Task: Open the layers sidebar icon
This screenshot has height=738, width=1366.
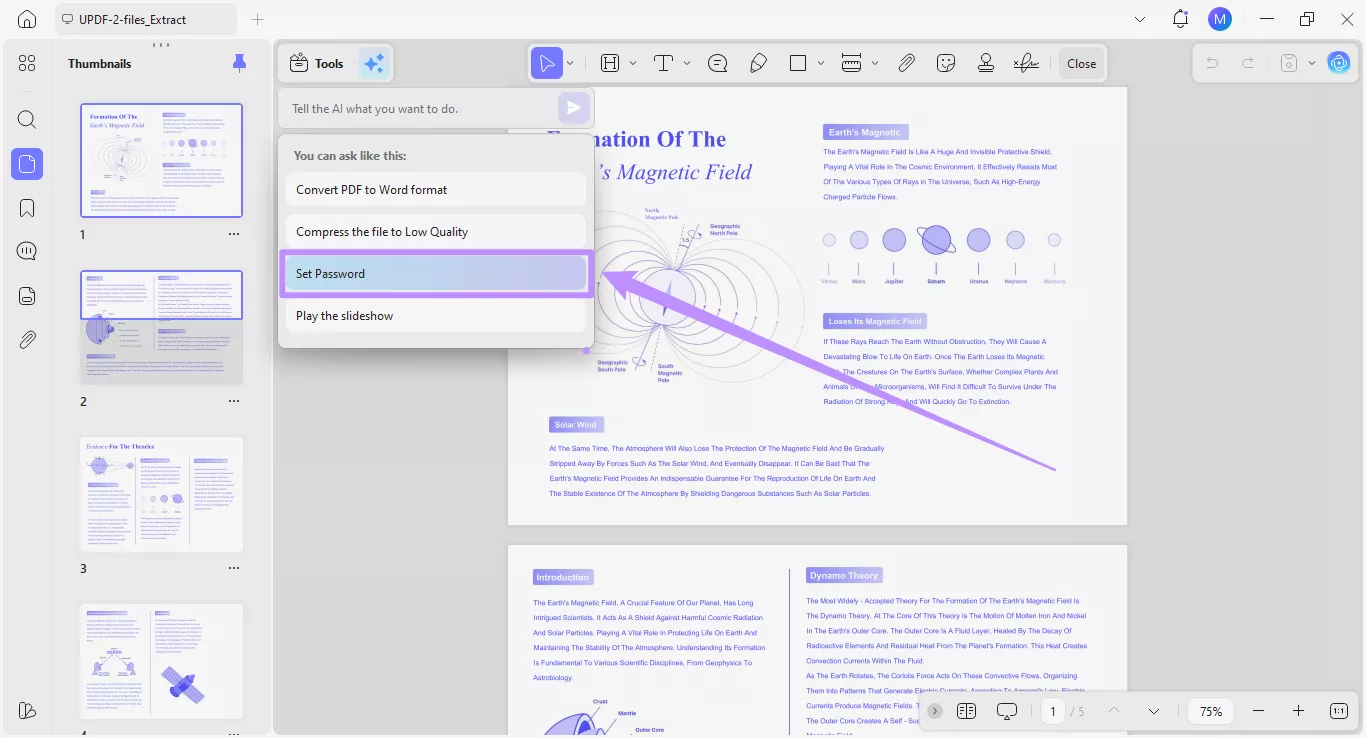Action: coord(27,295)
